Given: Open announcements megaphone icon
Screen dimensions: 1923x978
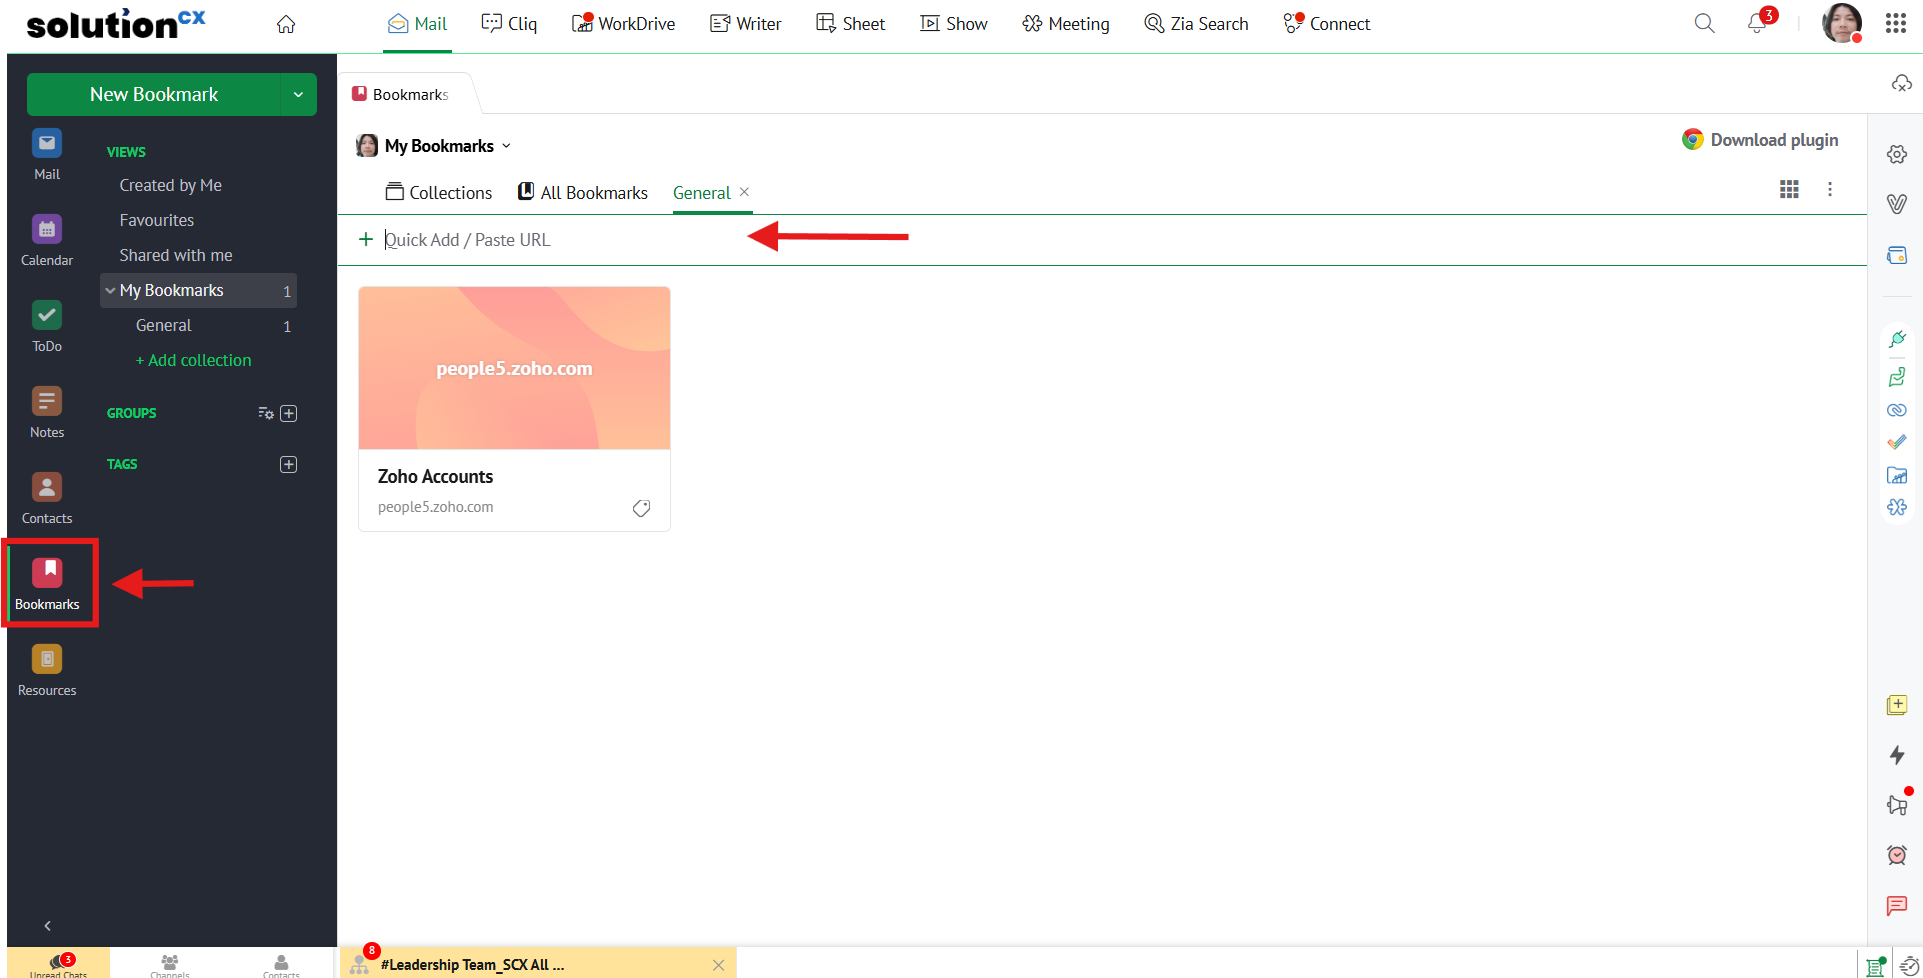Looking at the screenshot, I should click(x=1897, y=804).
